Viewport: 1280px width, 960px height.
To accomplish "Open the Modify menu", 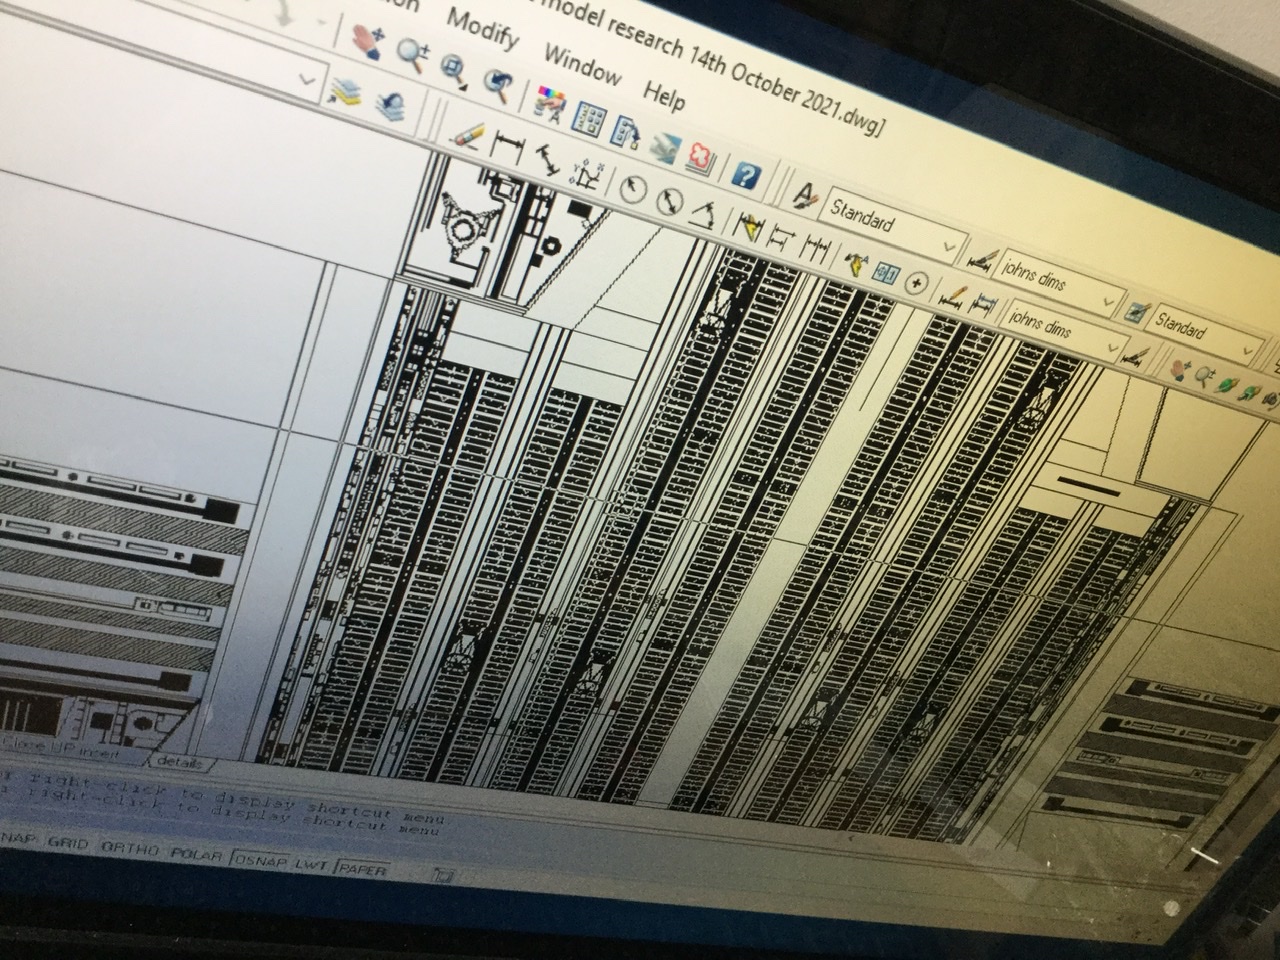I will tap(482, 29).
